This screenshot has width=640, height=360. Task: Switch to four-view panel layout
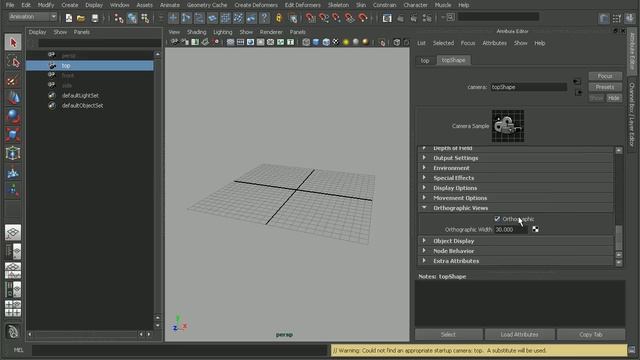pyautogui.click(x=13, y=309)
